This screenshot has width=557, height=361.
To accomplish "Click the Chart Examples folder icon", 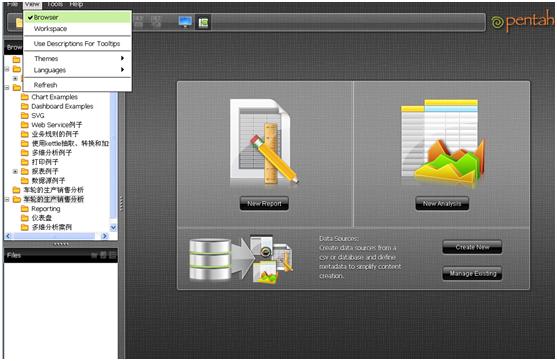I will point(25,97).
